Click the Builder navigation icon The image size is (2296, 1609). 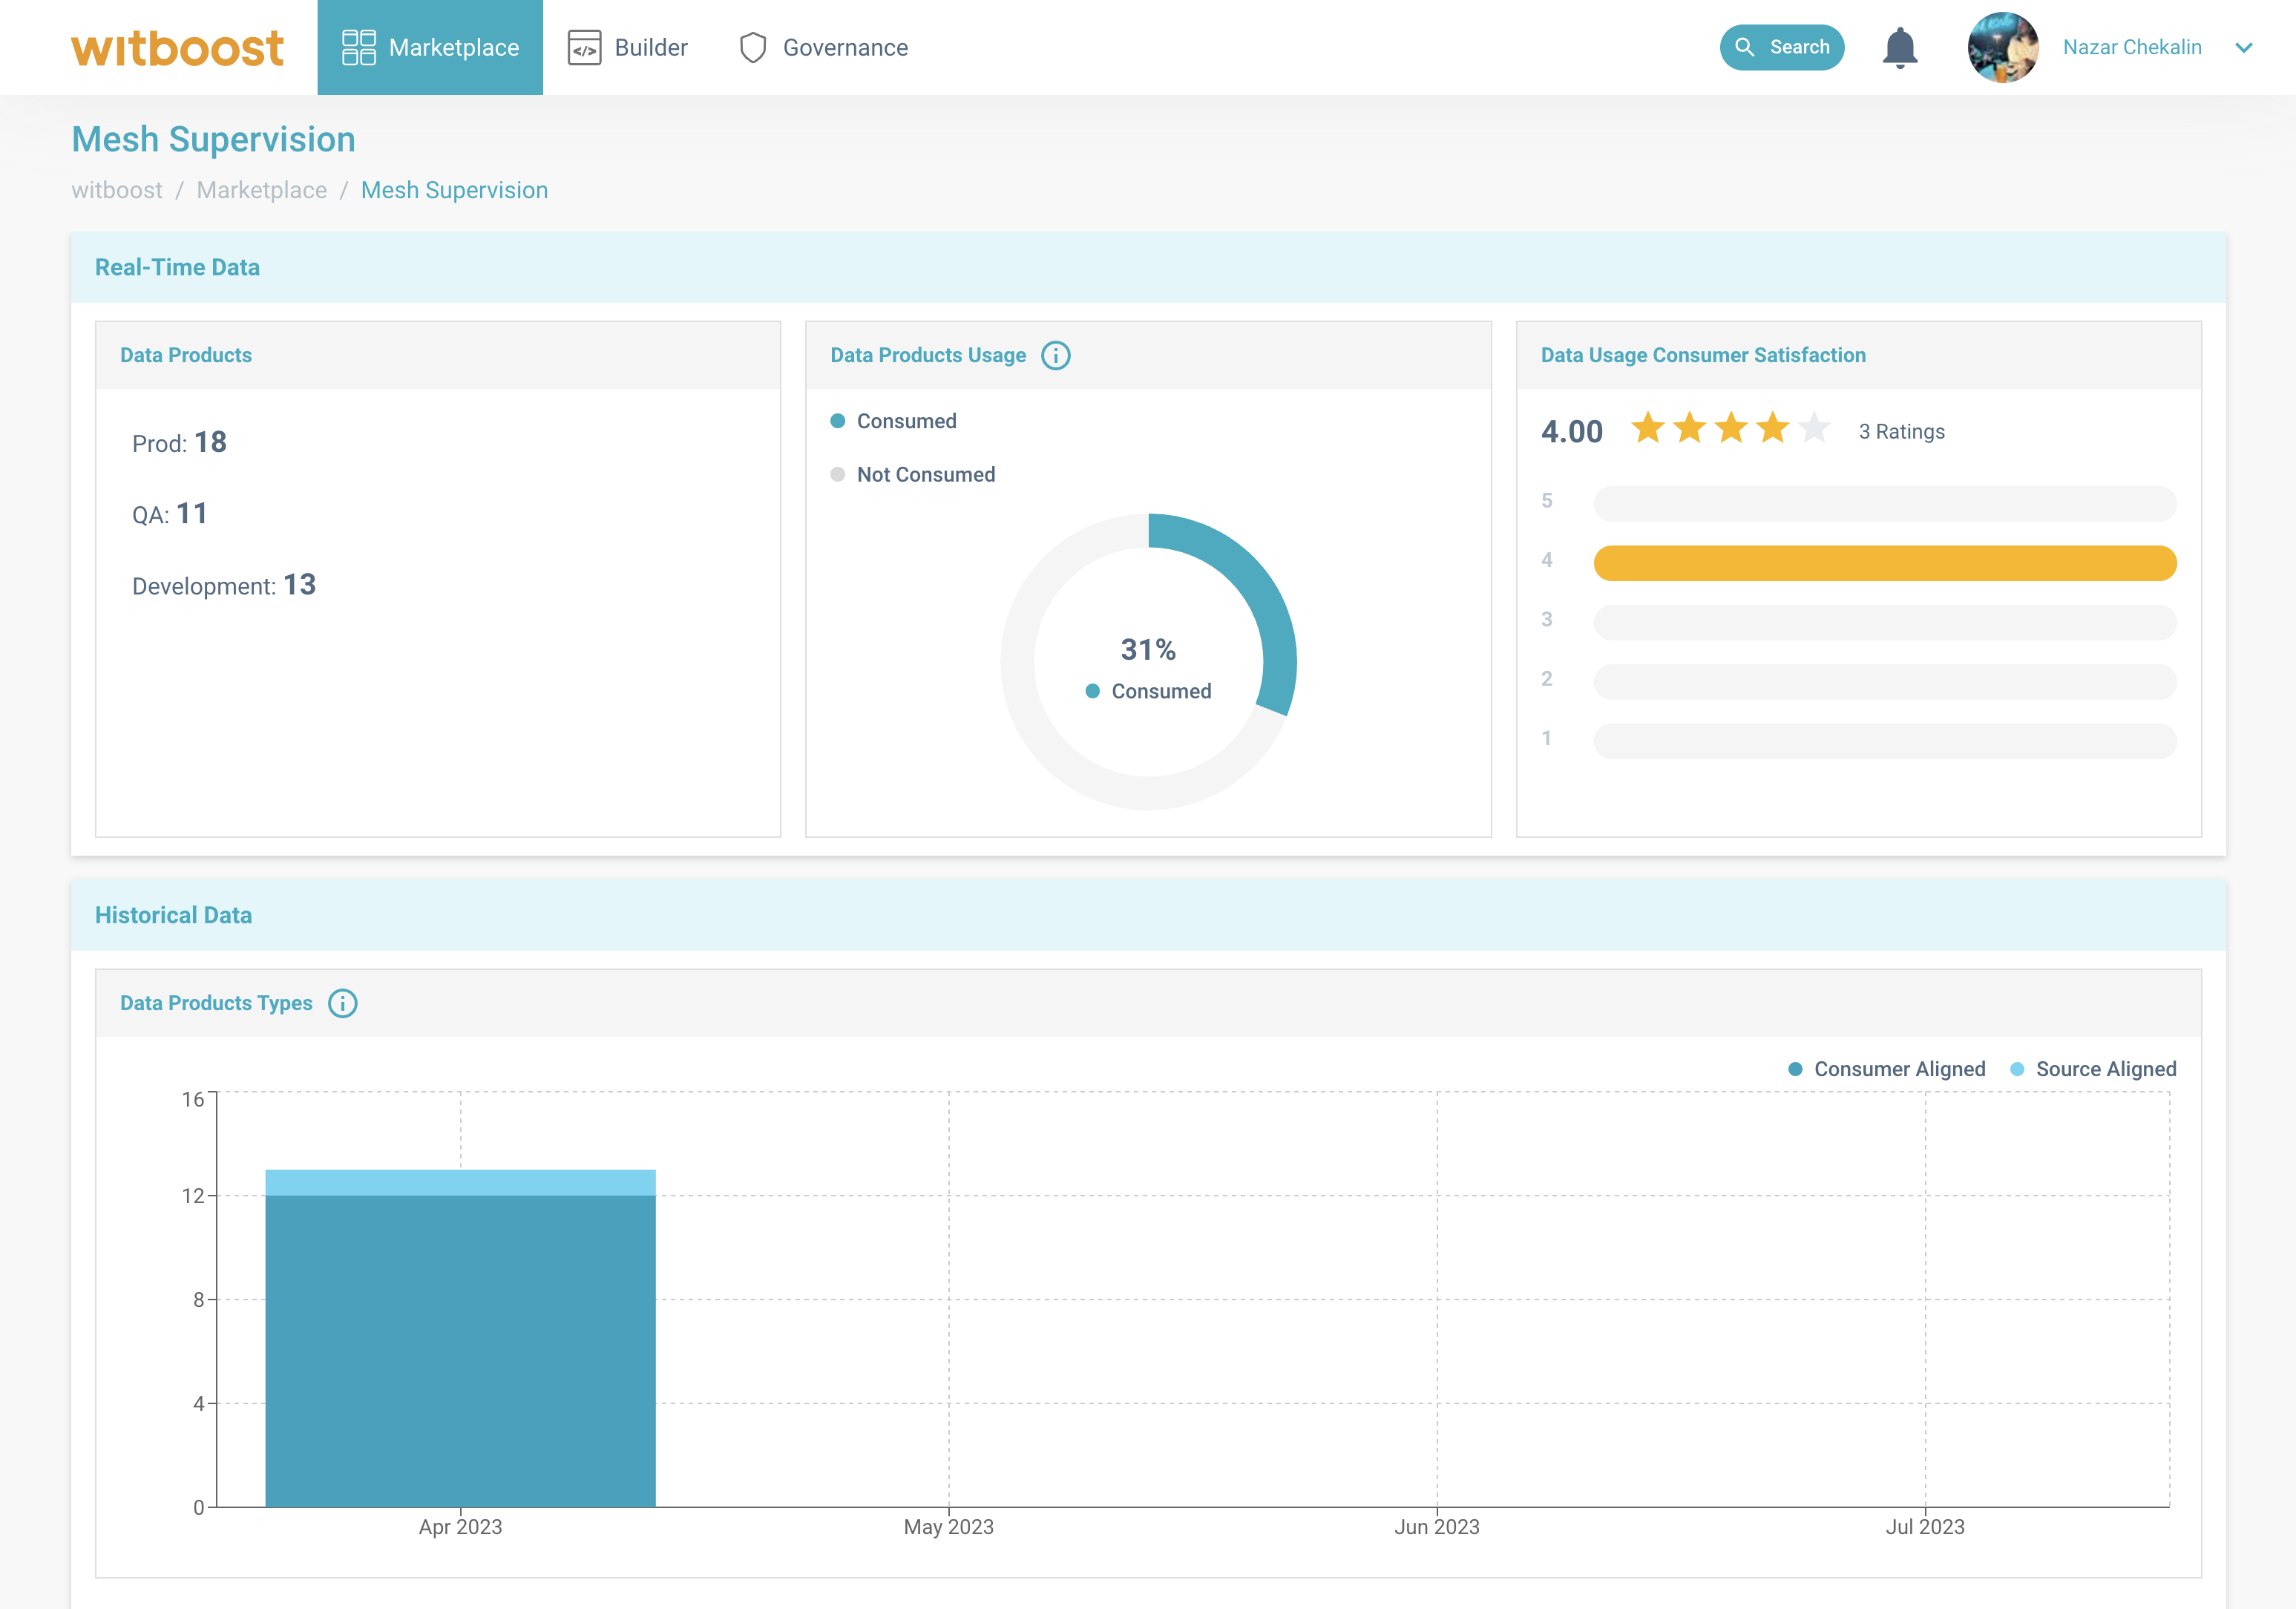tap(586, 47)
